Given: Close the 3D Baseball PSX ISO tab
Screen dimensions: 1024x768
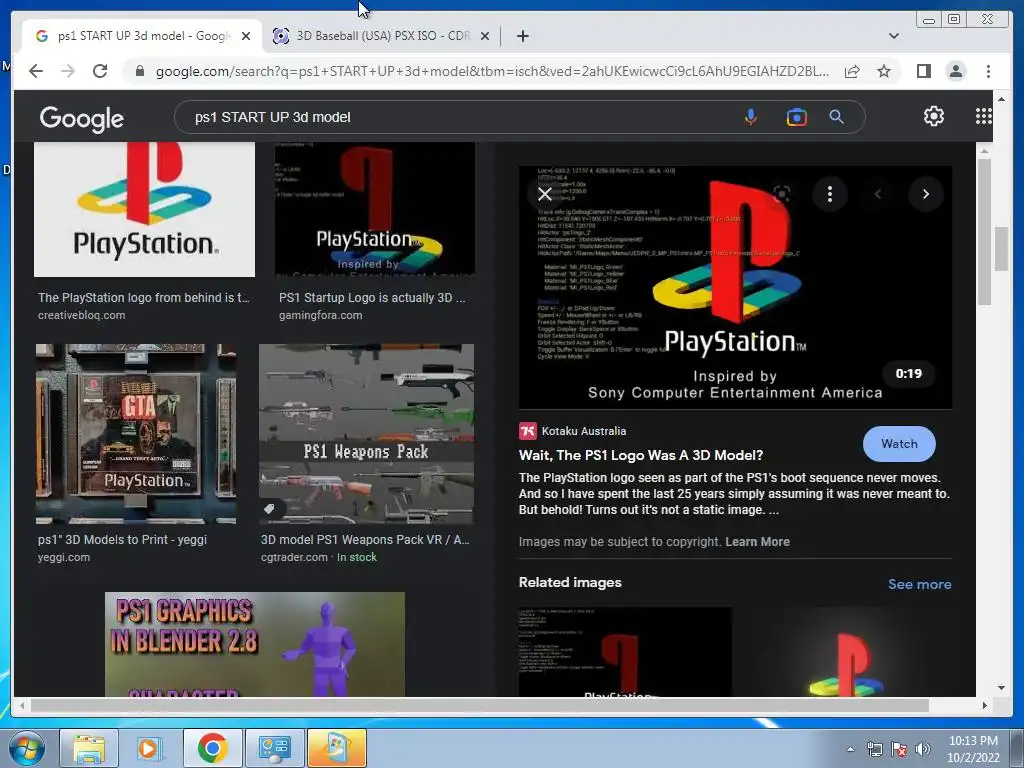Looking at the screenshot, I should [x=485, y=36].
